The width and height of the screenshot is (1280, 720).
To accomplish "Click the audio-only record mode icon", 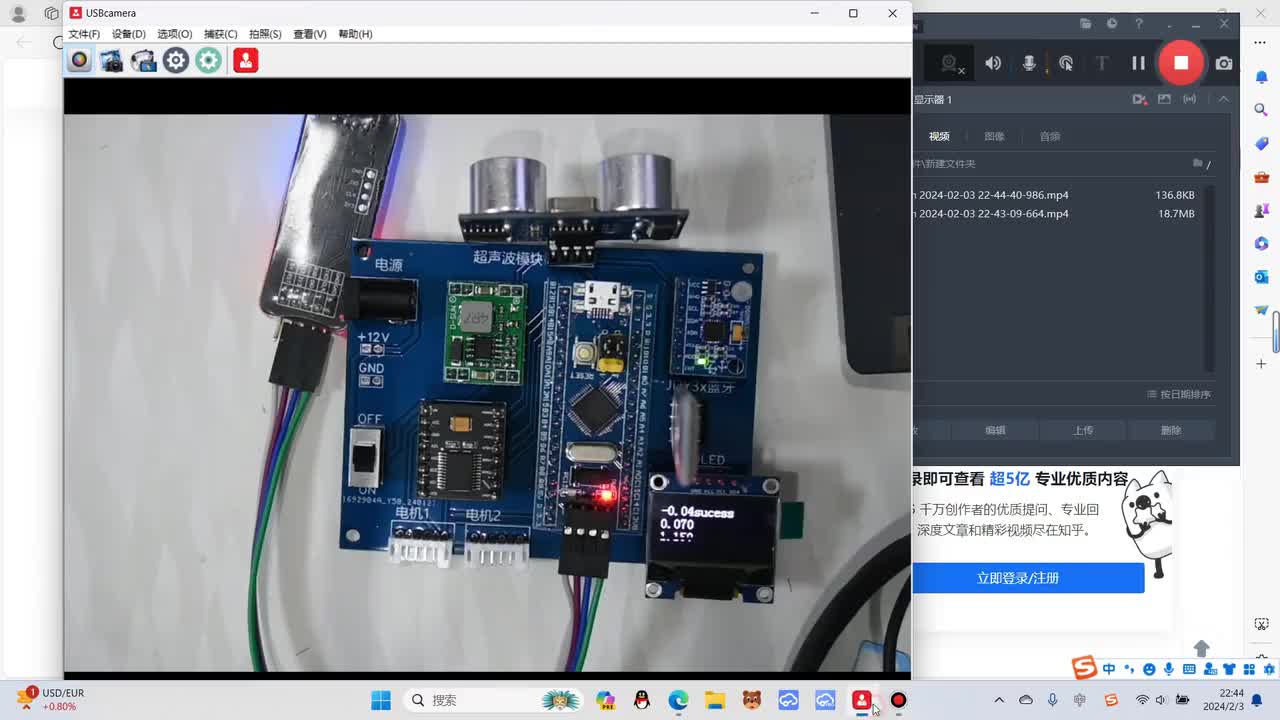I will (x=1190, y=99).
